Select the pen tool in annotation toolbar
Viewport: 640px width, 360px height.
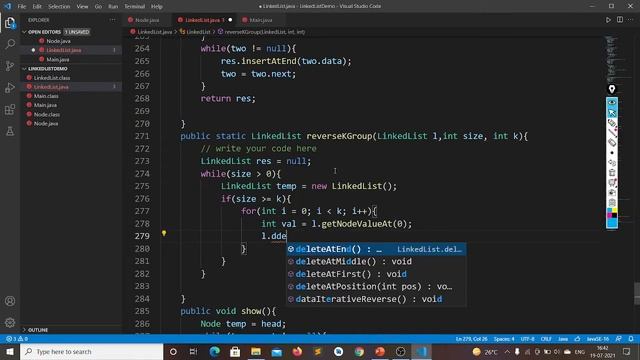(x=612, y=122)
